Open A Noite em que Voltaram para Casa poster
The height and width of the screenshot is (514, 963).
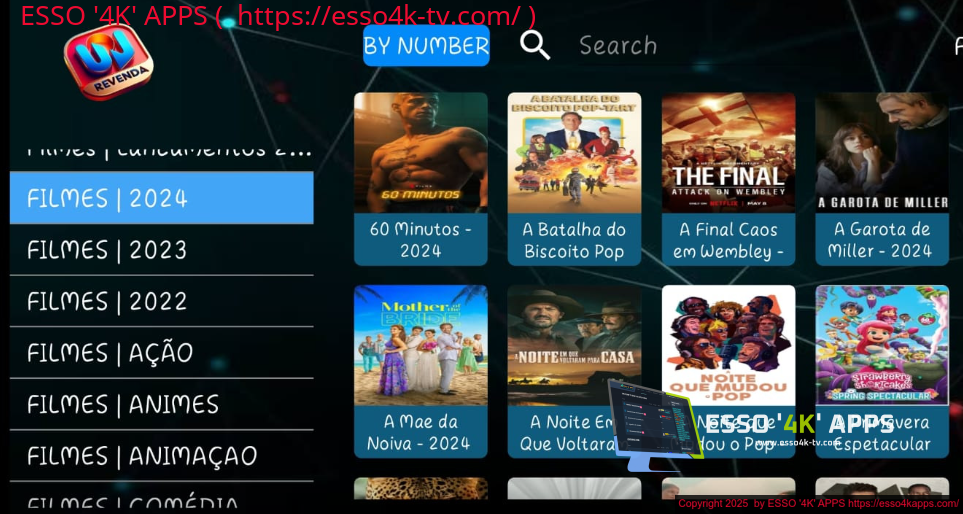574,345
